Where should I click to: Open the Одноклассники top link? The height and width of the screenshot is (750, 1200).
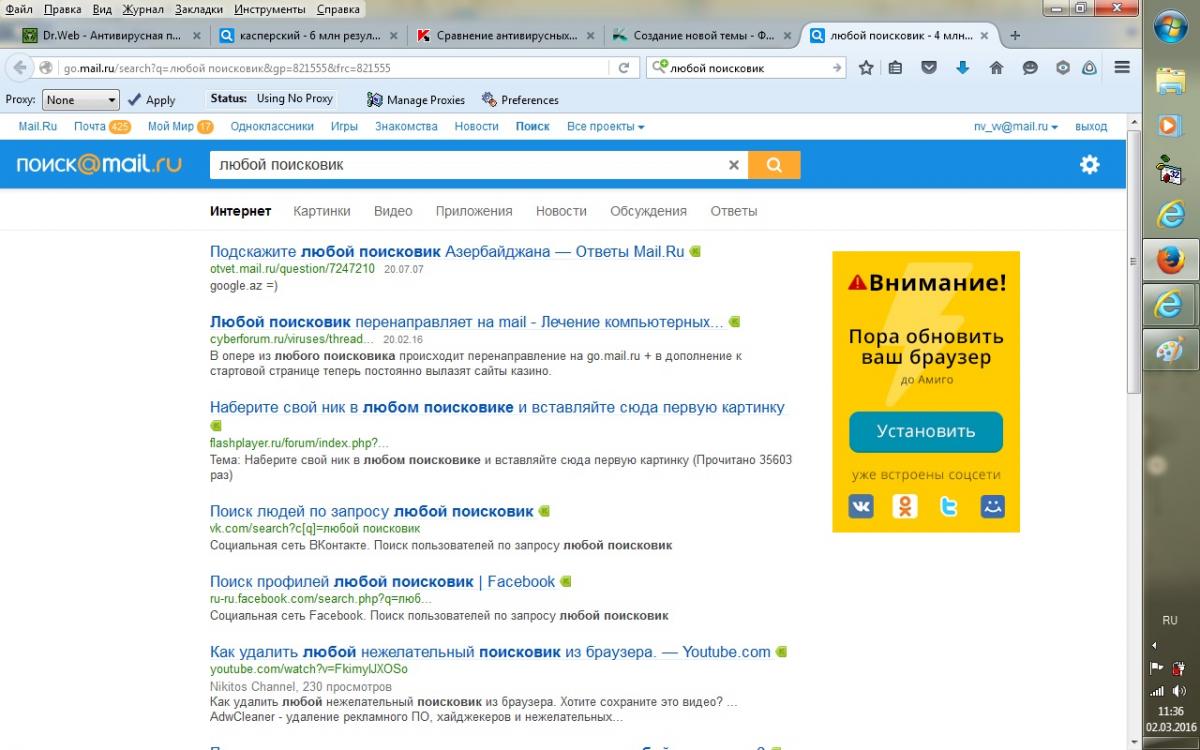pos(272,127)
